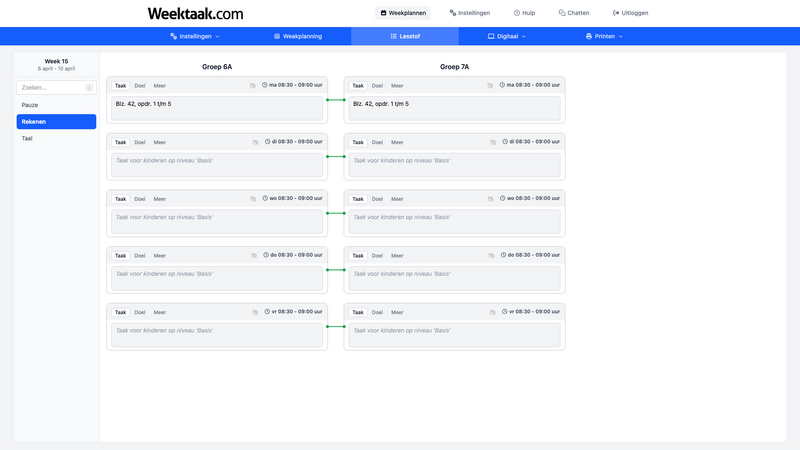Click clock icon of Groep 6A di lesson
Screen dimensions: 800x450
click(x=268, y=142)
